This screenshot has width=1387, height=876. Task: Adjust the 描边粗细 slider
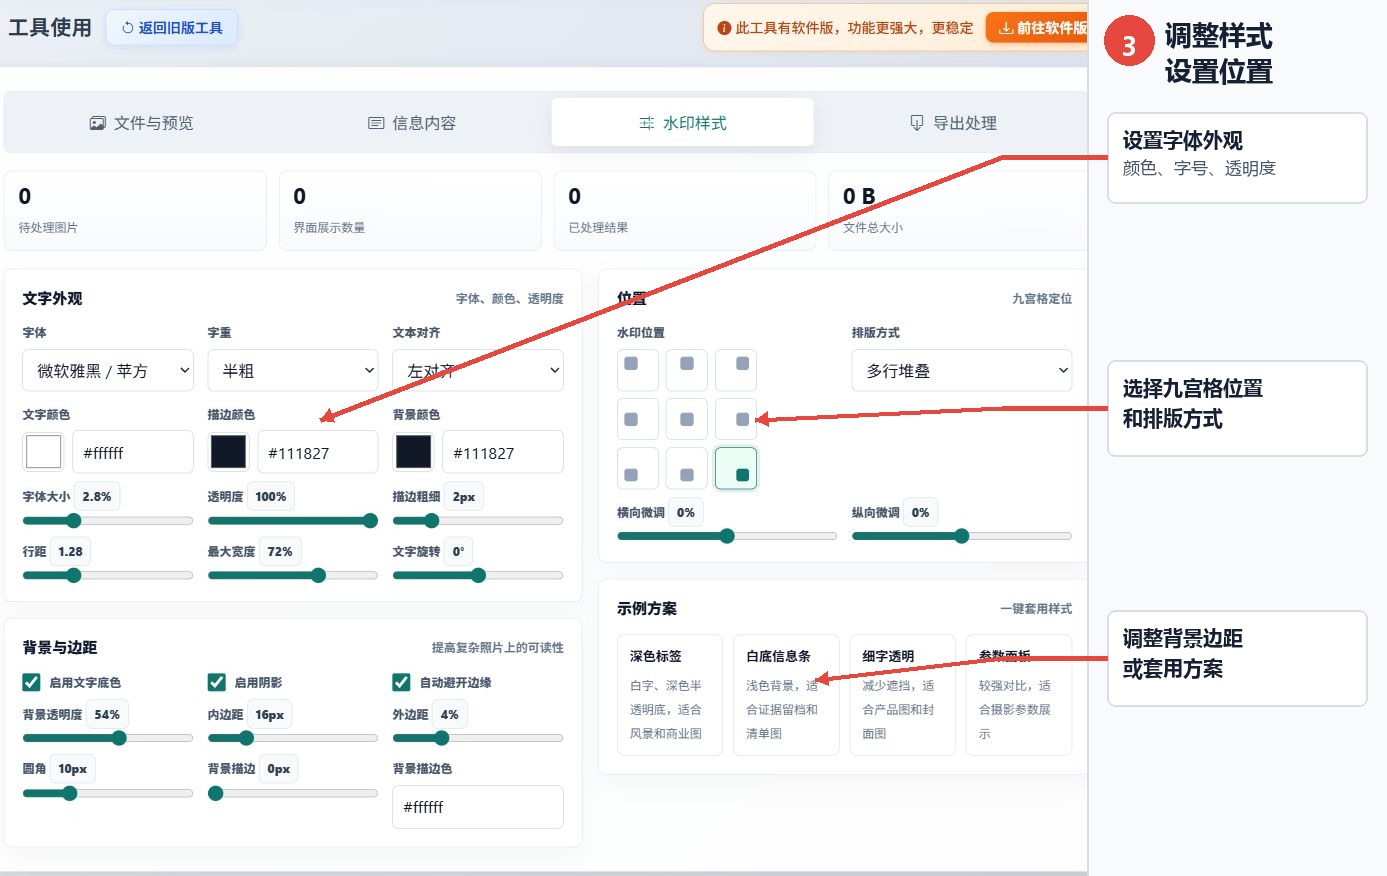[x=478, y=521]
